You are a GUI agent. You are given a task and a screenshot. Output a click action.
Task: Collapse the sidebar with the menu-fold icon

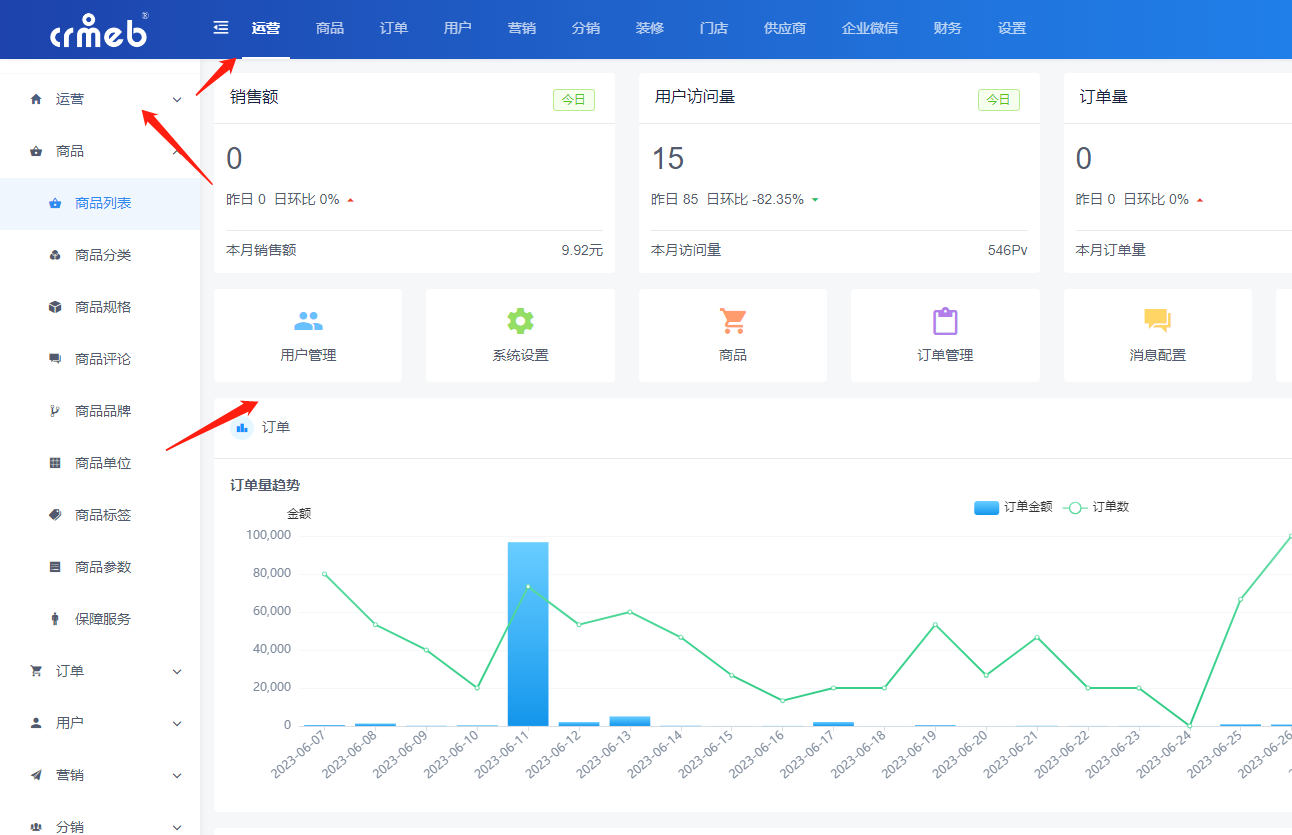pyautogui.click(x=221, y=27)
